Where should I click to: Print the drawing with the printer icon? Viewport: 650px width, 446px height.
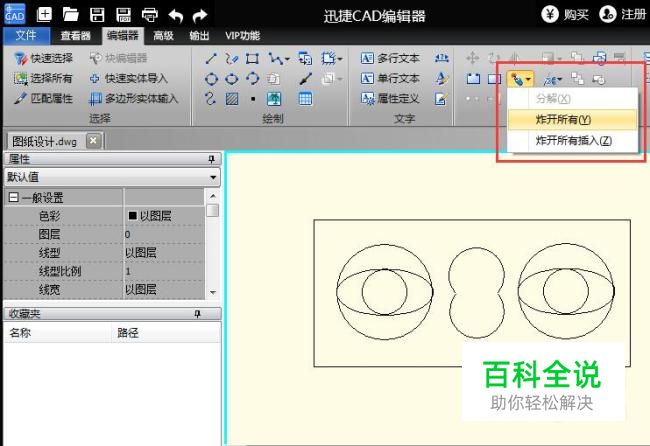pyautogui.click(x=150, y=15)
